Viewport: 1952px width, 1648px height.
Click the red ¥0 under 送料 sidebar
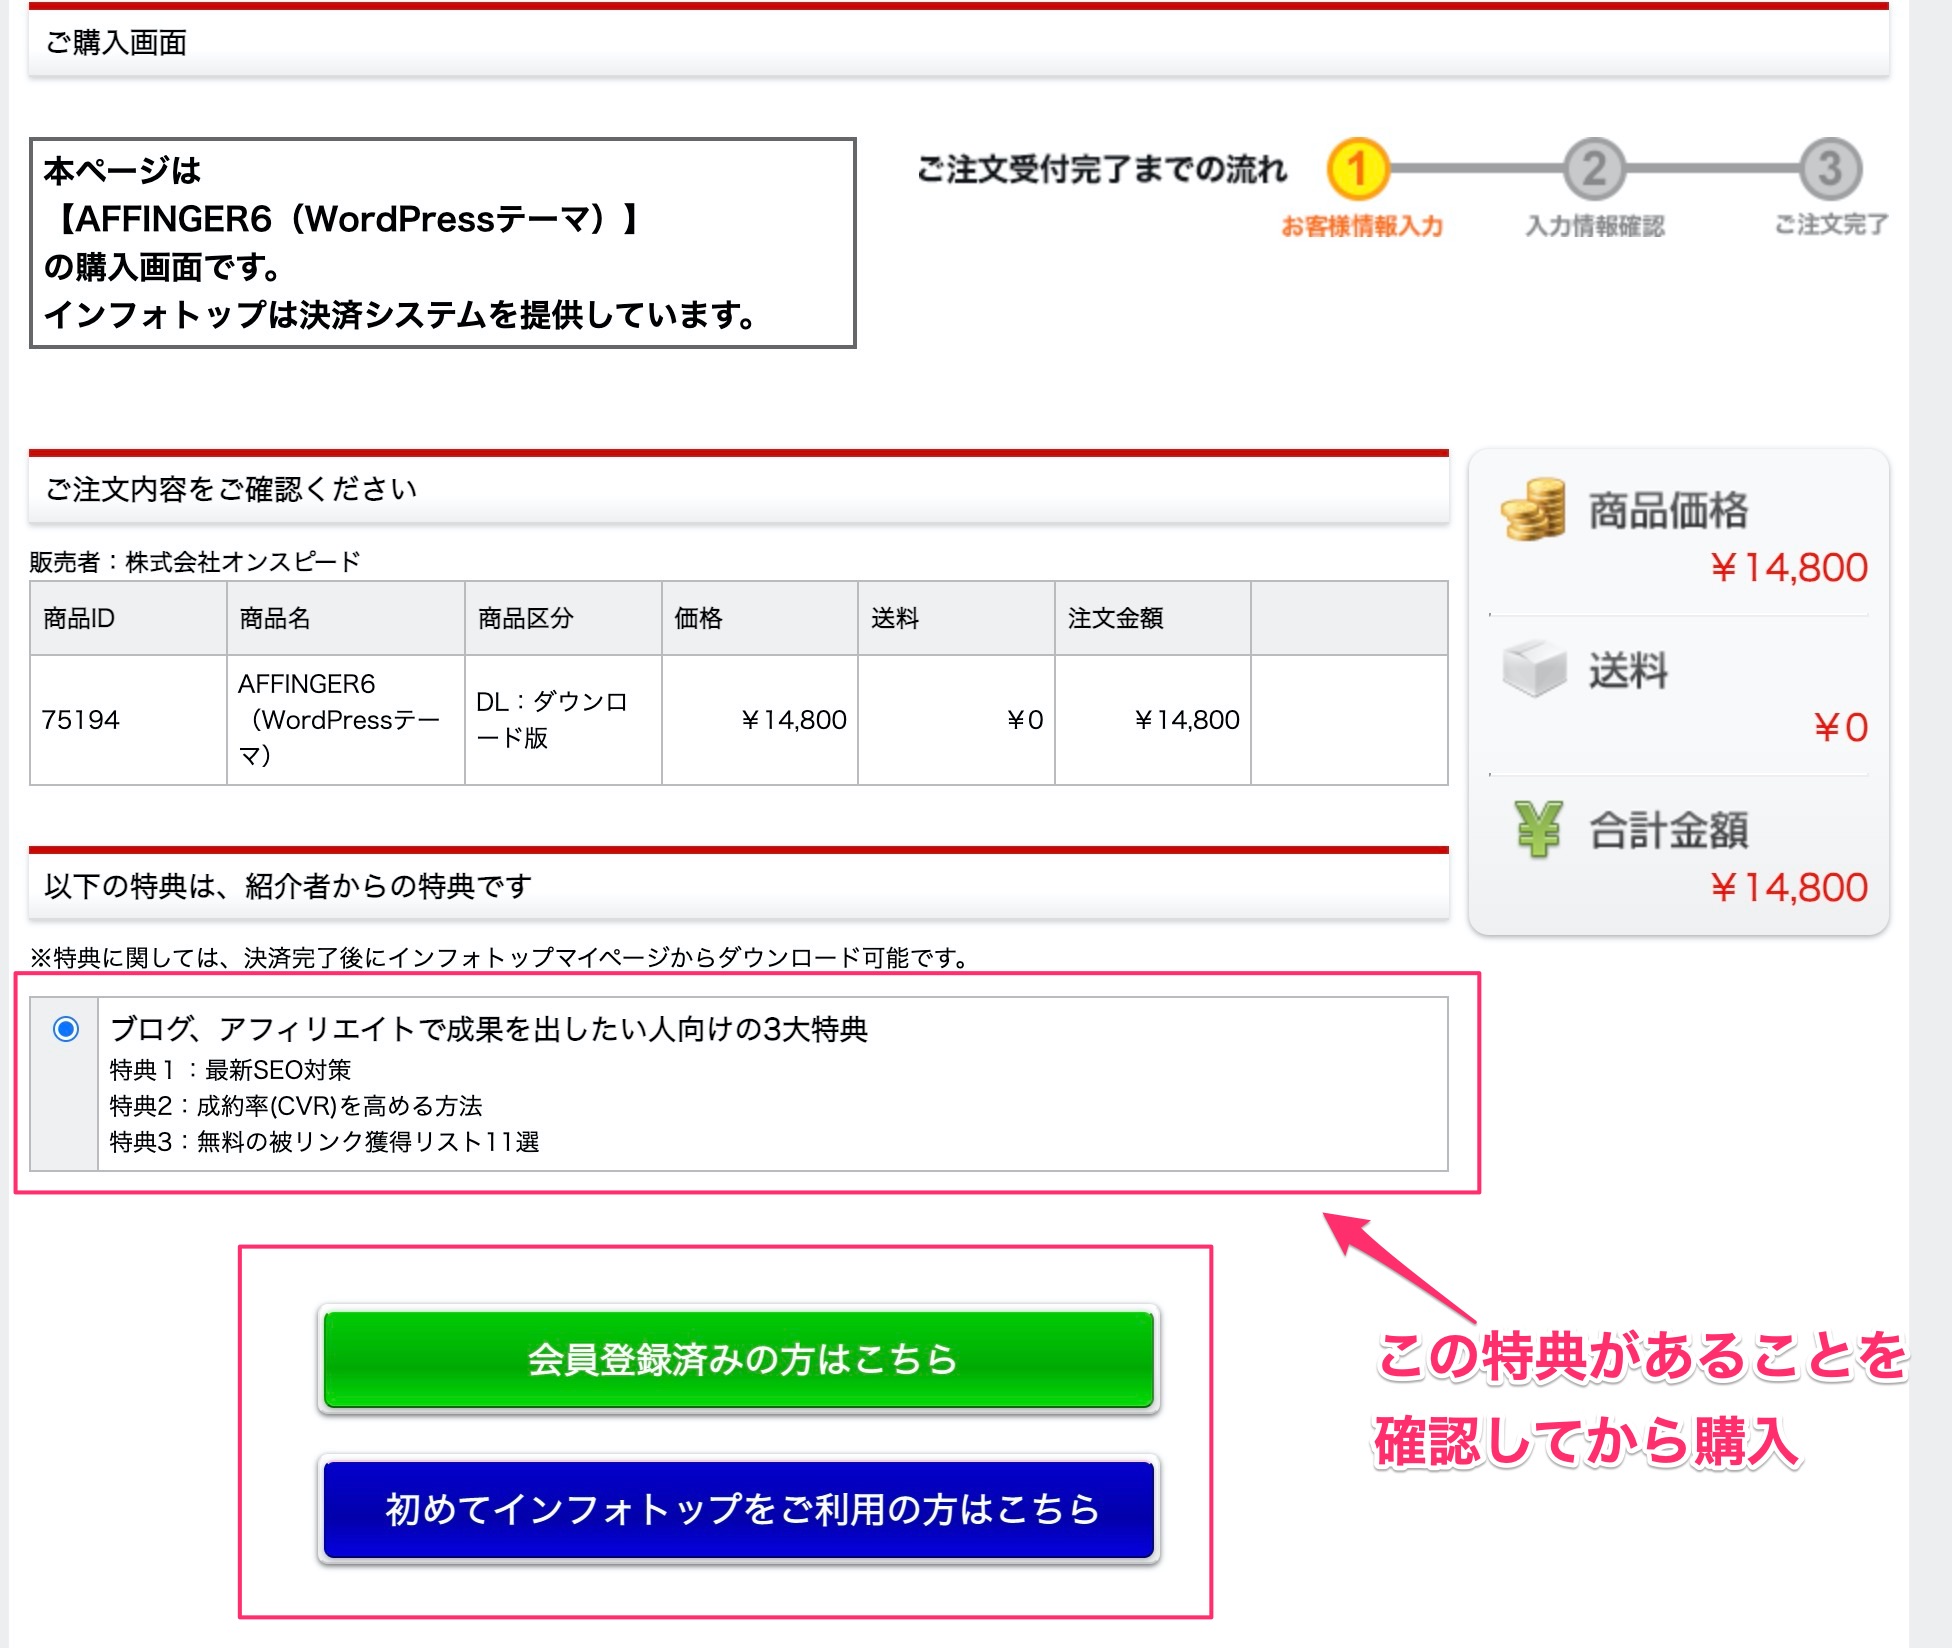[1840, 727]
